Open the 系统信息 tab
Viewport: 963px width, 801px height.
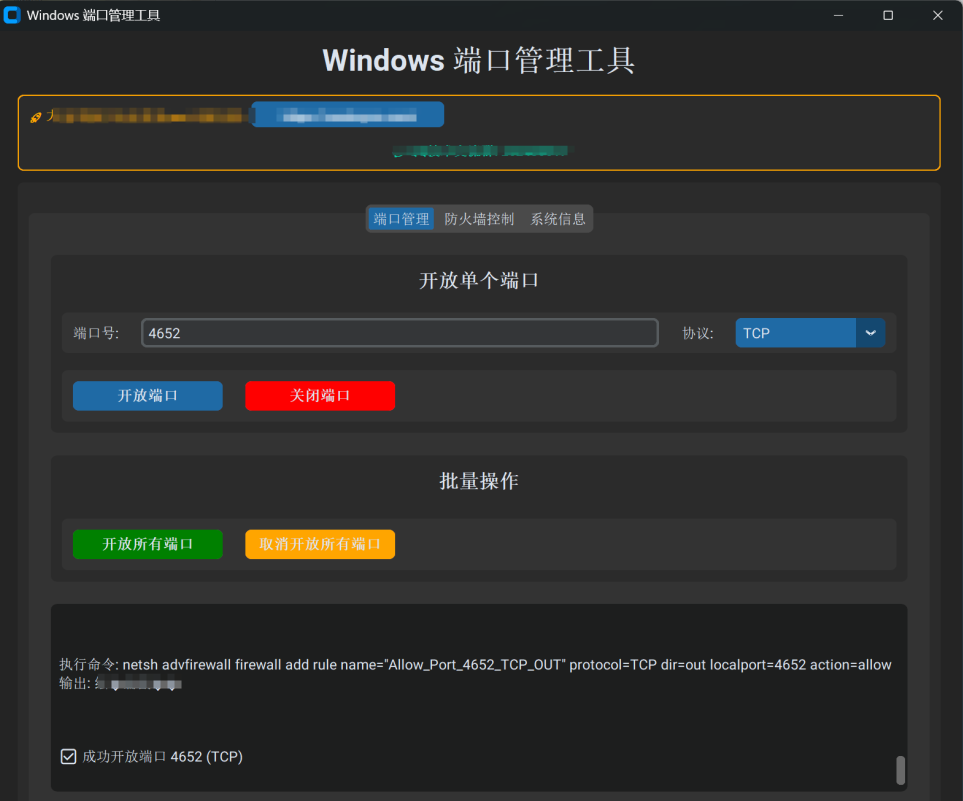[x=558, y=219]
